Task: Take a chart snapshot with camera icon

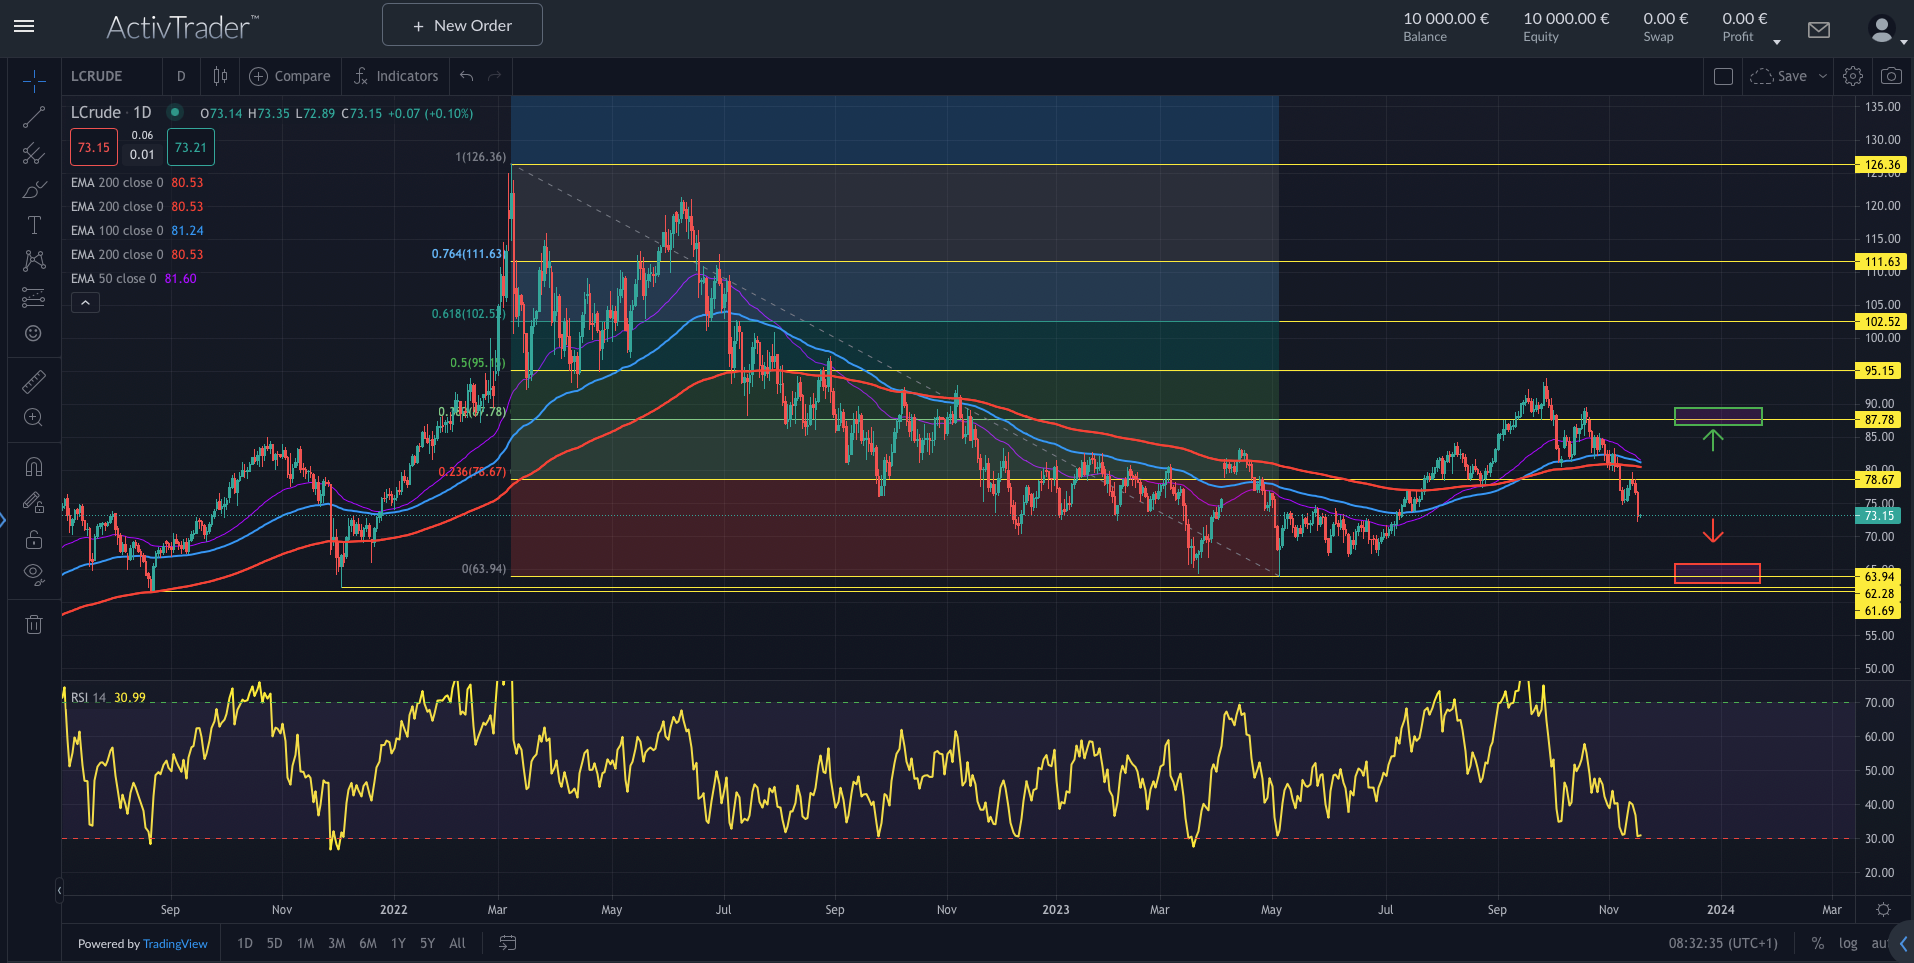Action: click(1890, 76)
